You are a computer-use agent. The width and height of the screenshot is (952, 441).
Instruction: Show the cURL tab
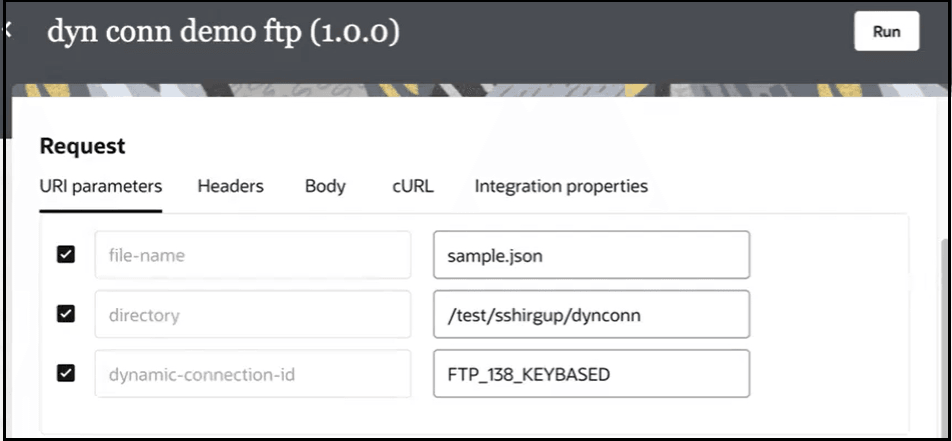tap(413, 186)
